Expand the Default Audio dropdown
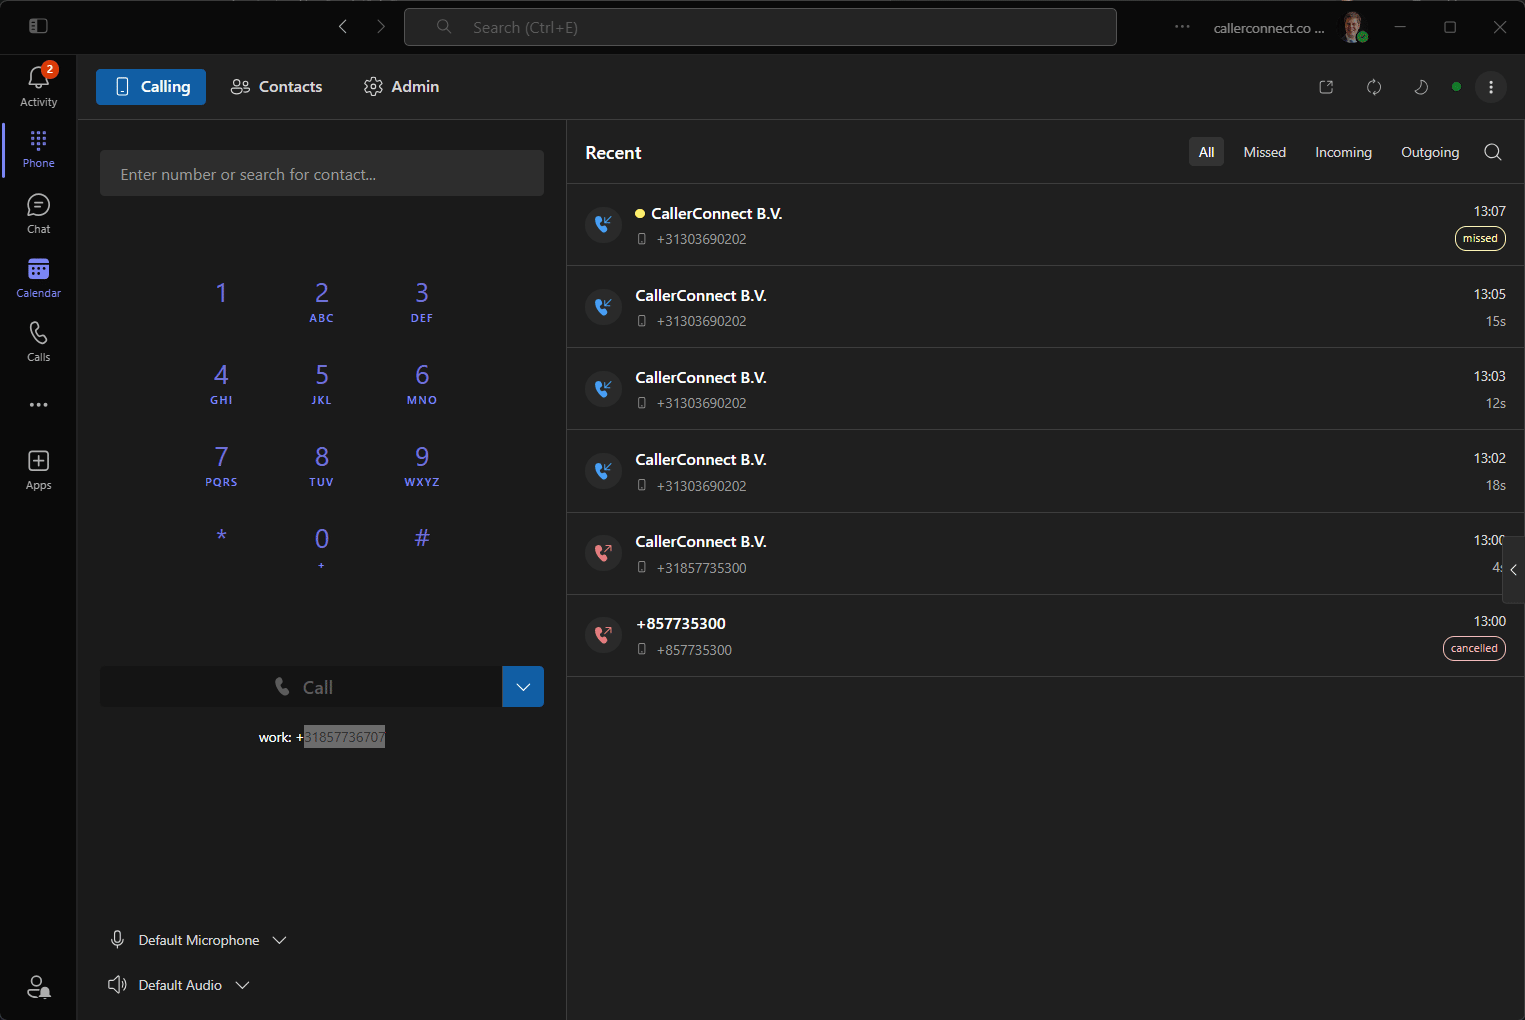 242,985
